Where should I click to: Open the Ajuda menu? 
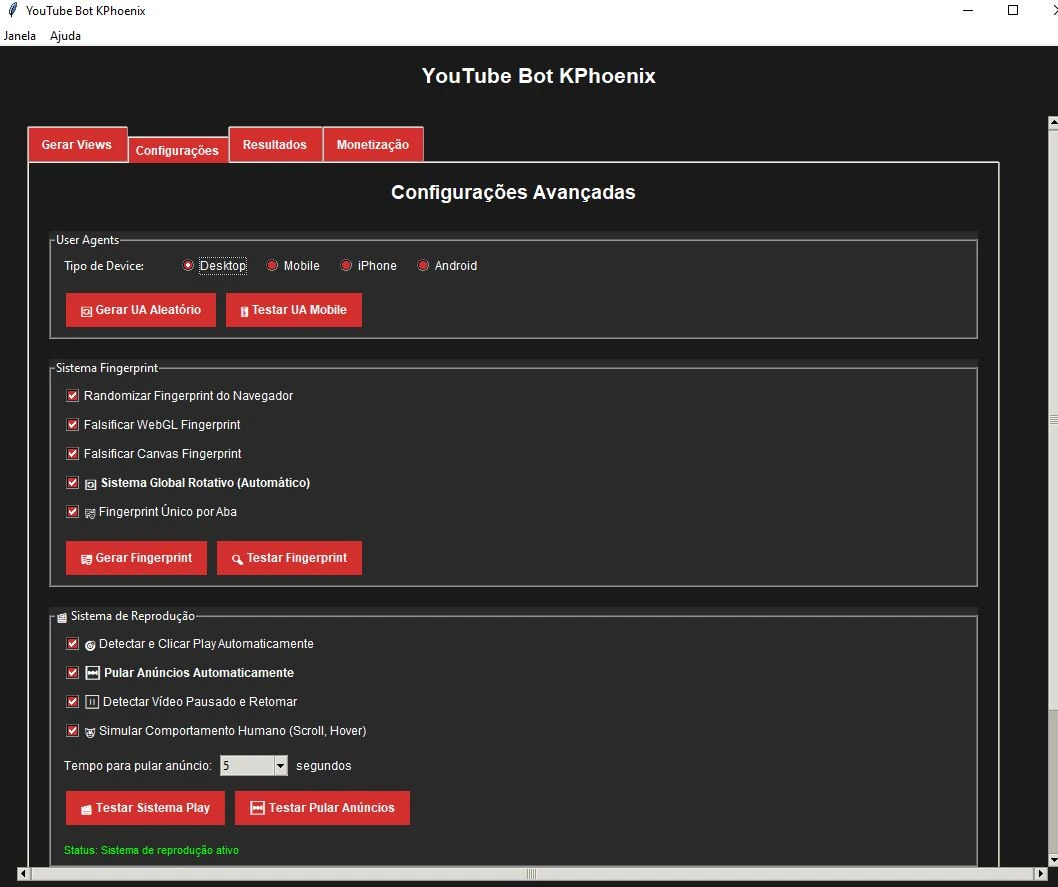[65, 36]
